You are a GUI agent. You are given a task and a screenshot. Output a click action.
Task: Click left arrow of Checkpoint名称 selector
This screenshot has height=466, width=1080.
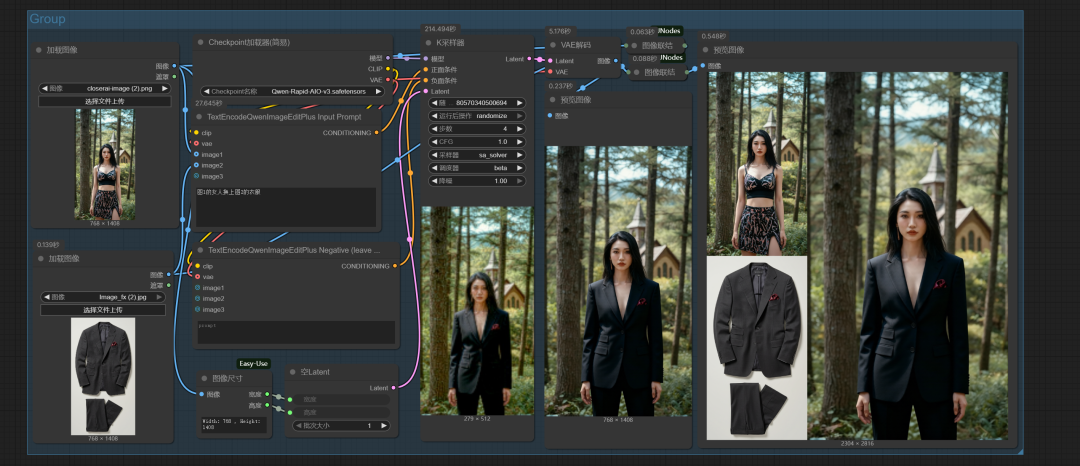pos(206,92)
